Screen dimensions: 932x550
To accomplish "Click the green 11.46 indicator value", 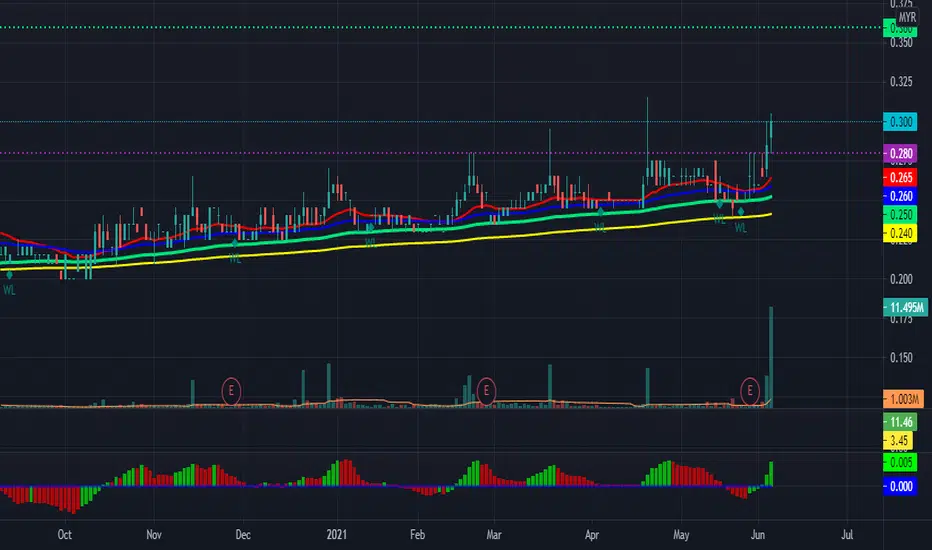I will [900, 422].
